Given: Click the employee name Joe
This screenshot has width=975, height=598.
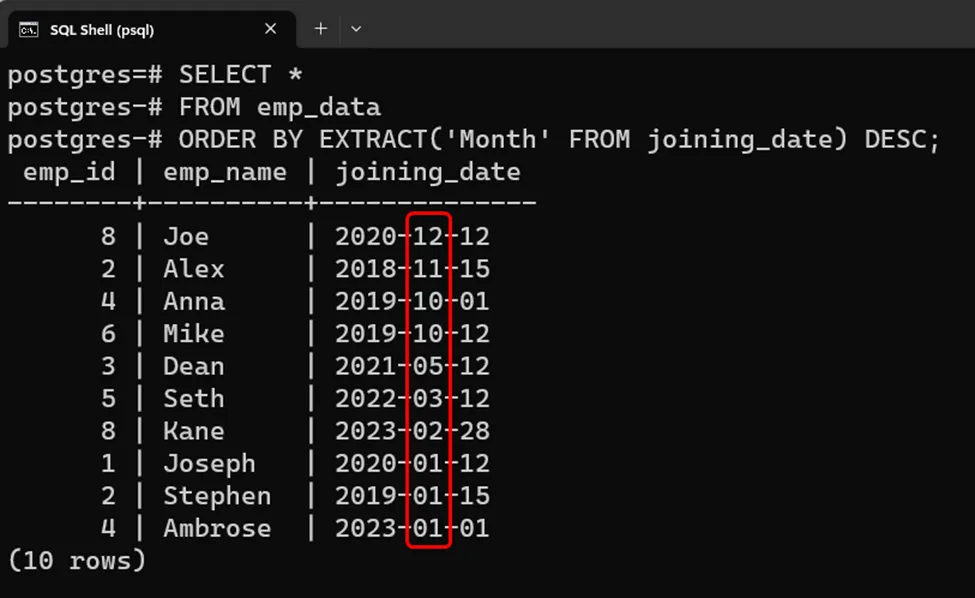Looking at the screenshot, I should (186, 237).
